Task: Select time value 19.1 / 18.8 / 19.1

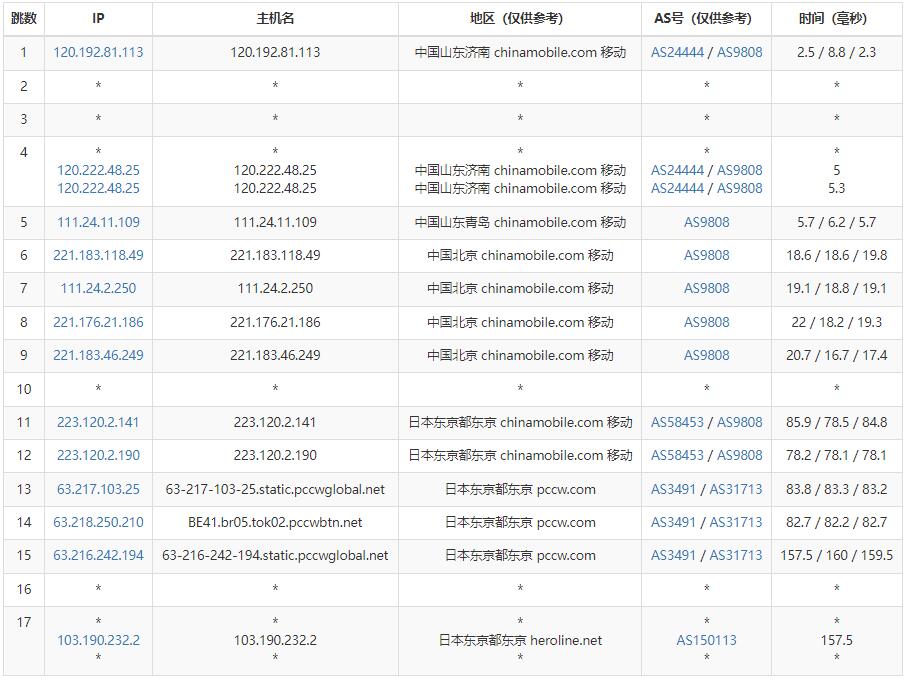Action: (x=836, y=288)
